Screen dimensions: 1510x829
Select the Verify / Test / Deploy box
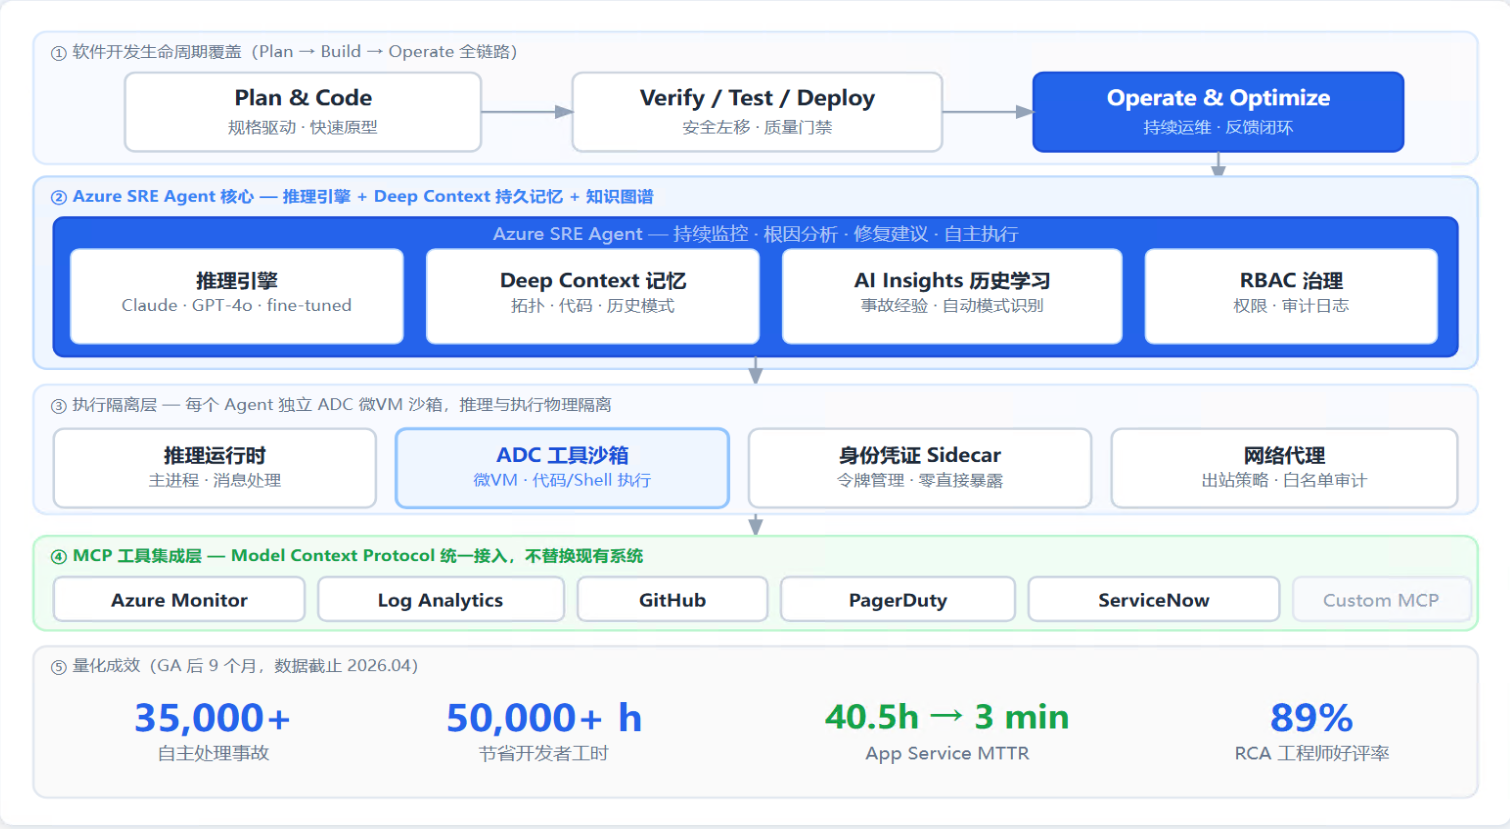click(x=757, y=112)
